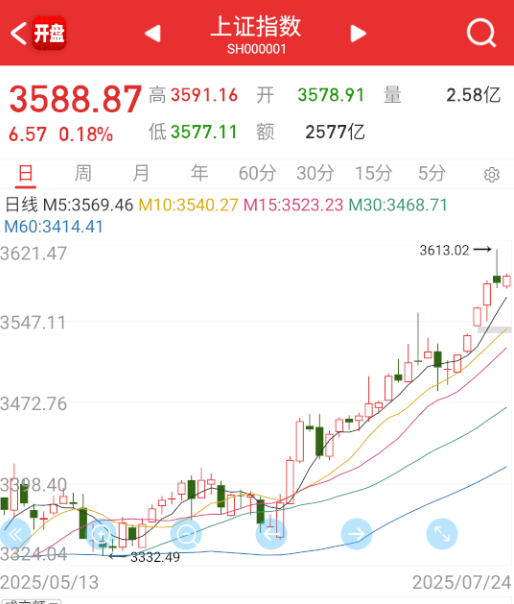
Task: Open the 开盘 app logo badge
Action: [49, 34]
